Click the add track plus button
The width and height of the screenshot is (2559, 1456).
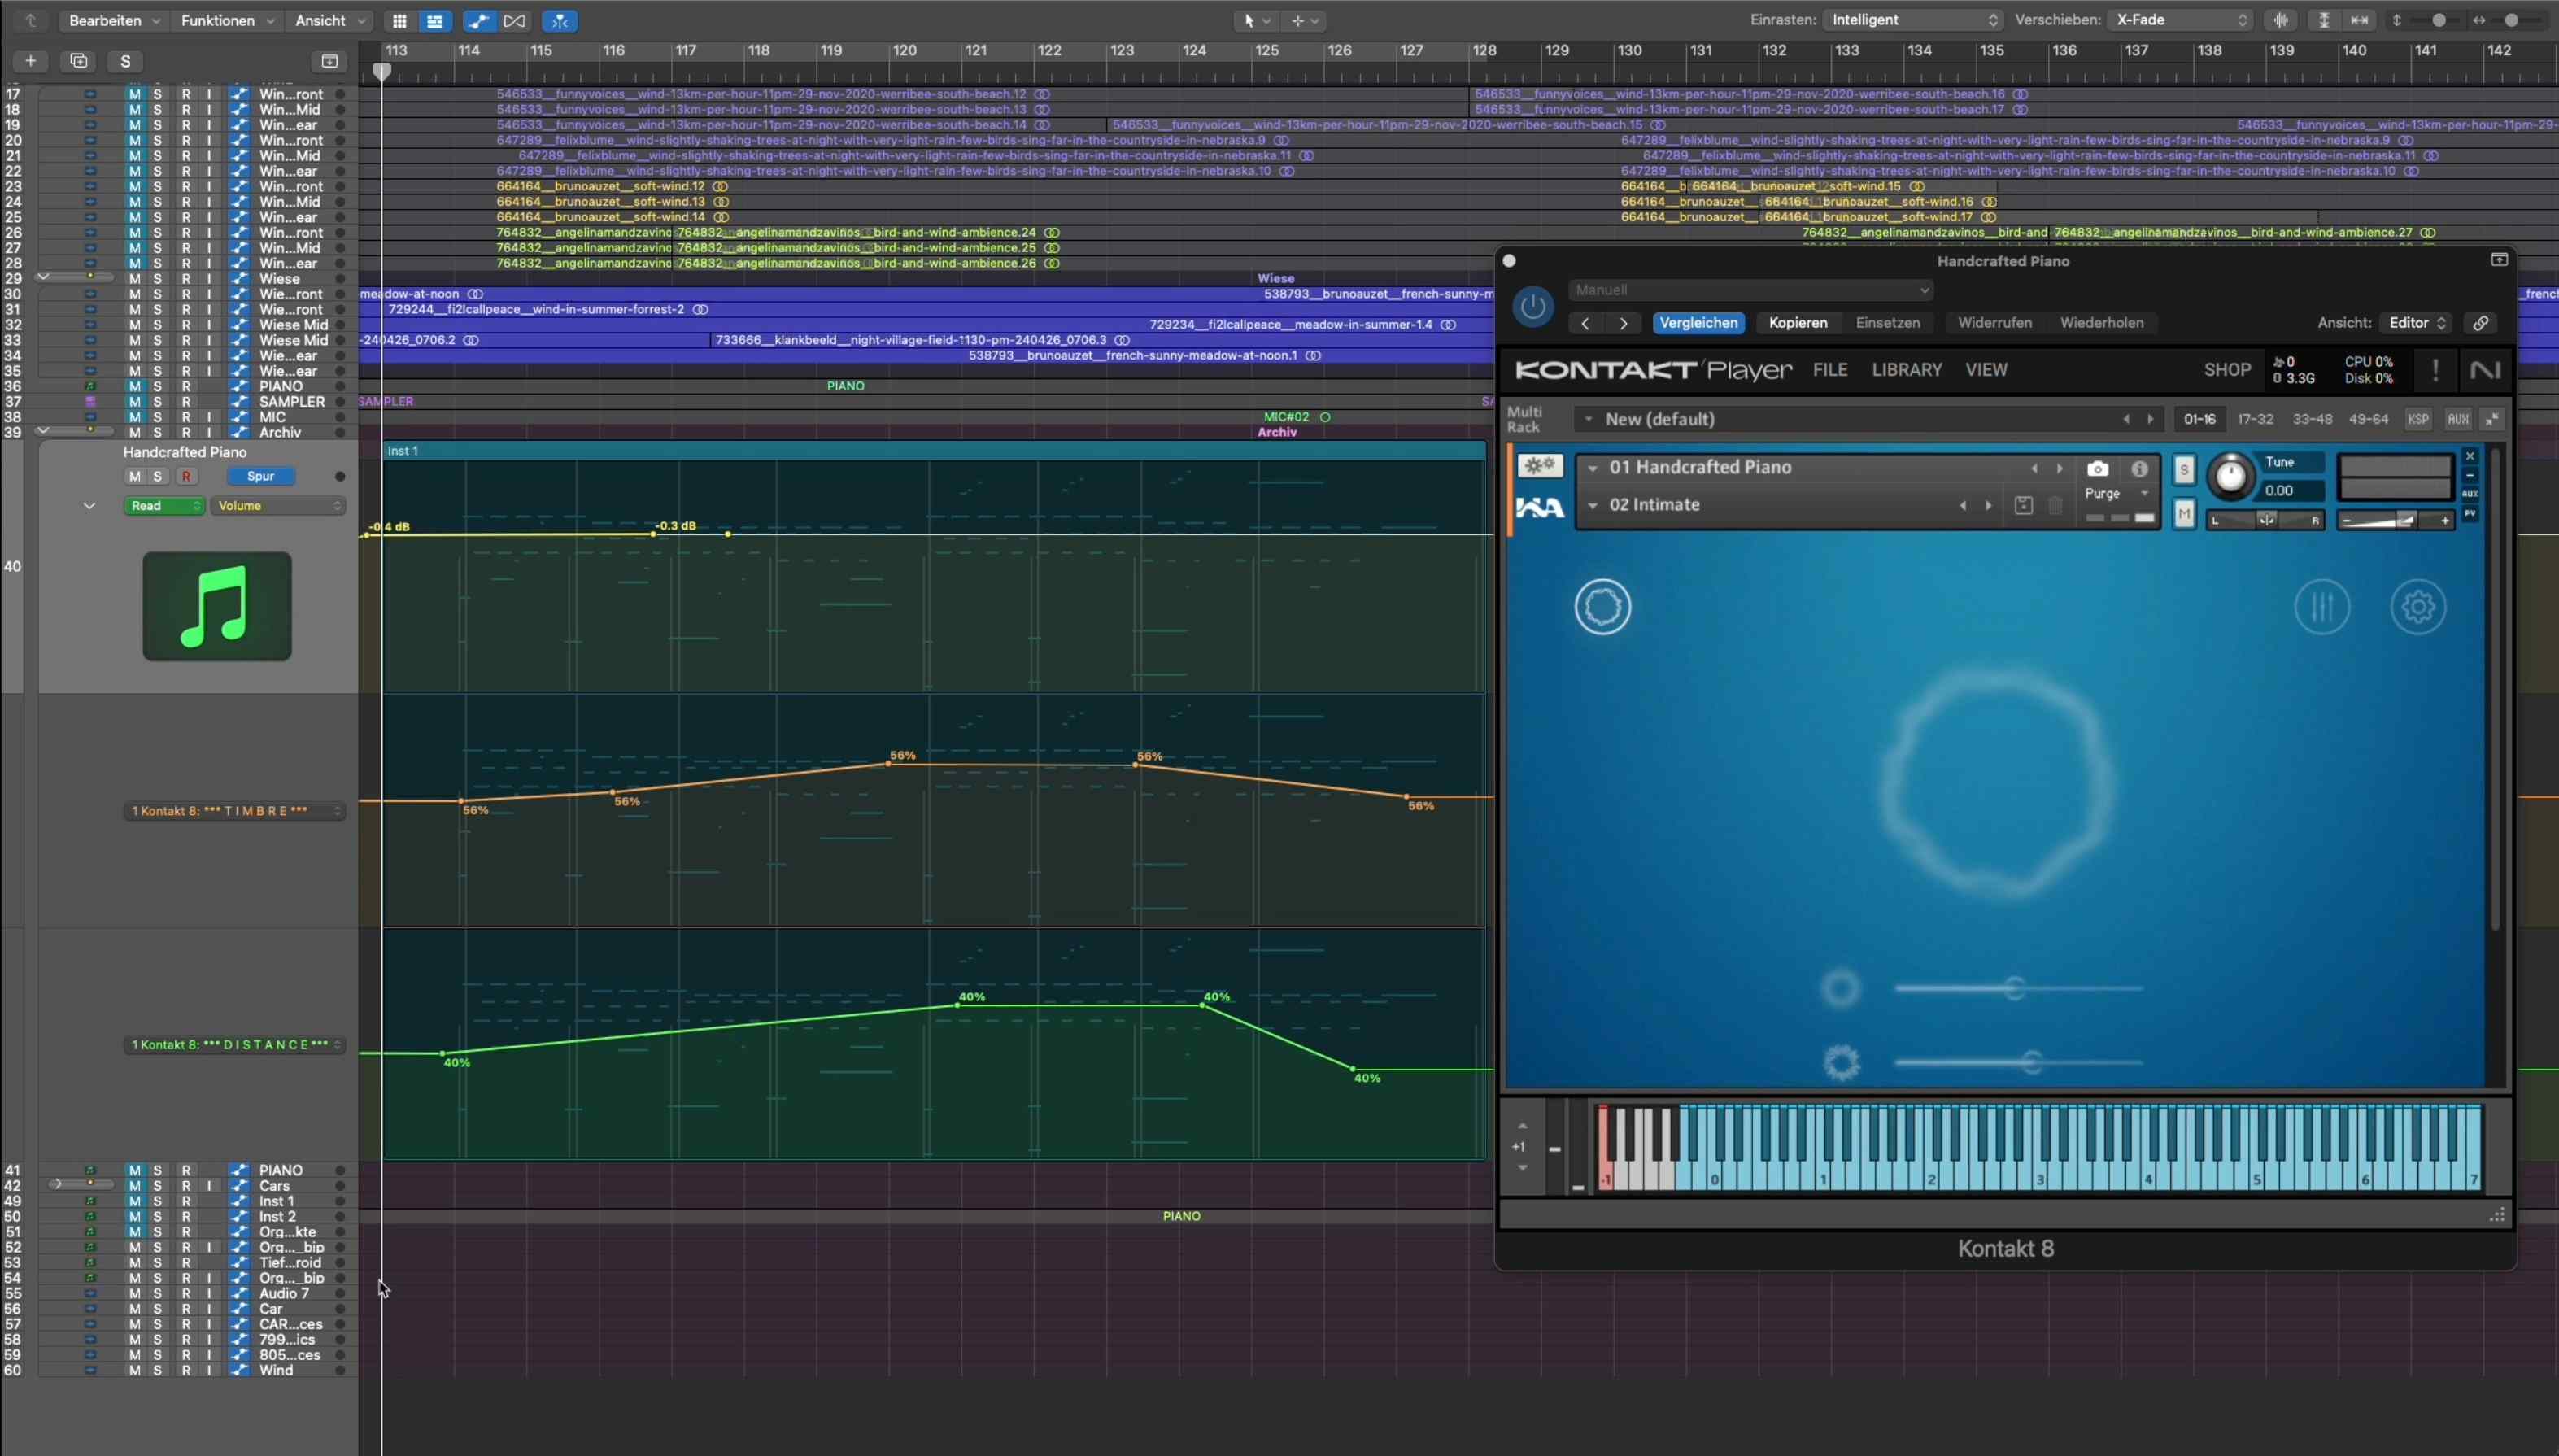31,61
